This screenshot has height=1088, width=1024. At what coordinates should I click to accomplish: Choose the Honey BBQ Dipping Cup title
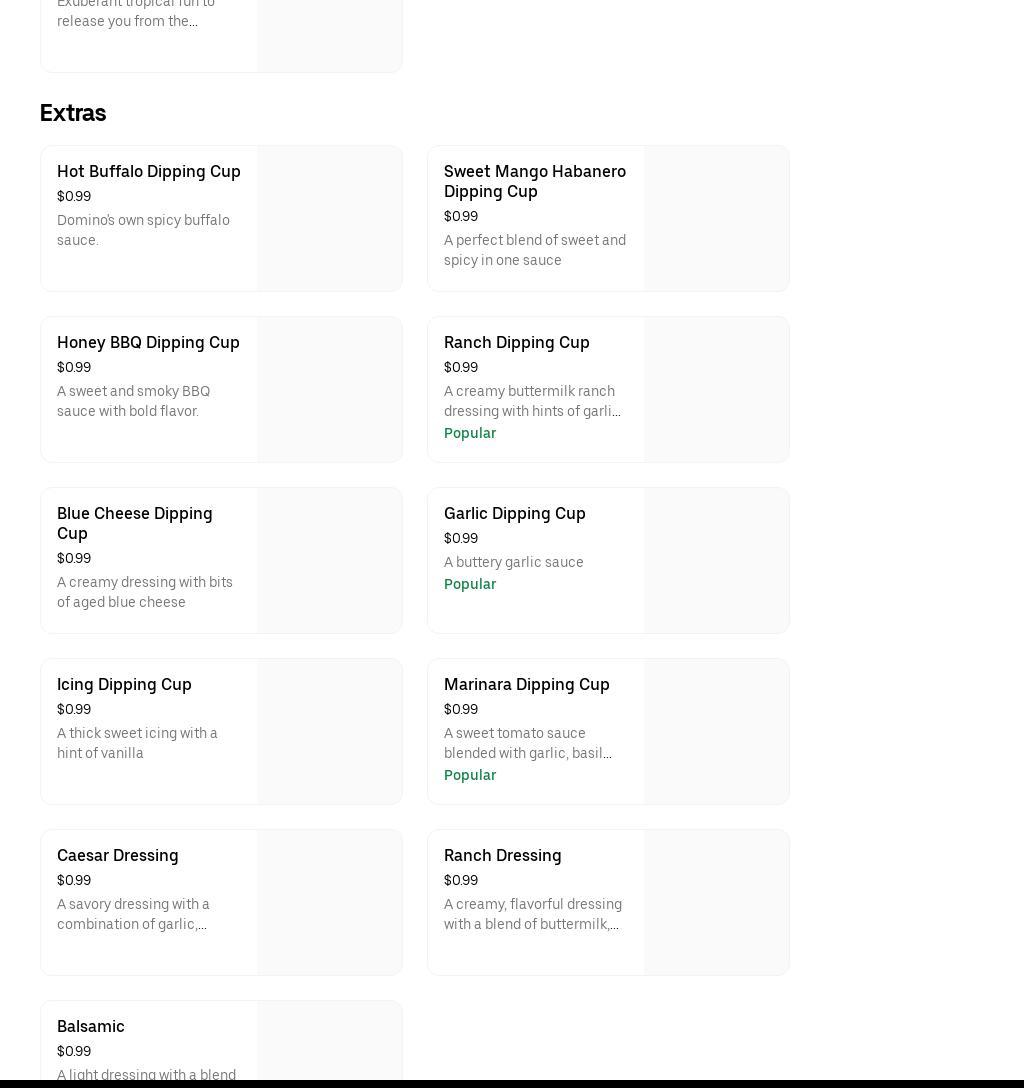tap(148, 342)
